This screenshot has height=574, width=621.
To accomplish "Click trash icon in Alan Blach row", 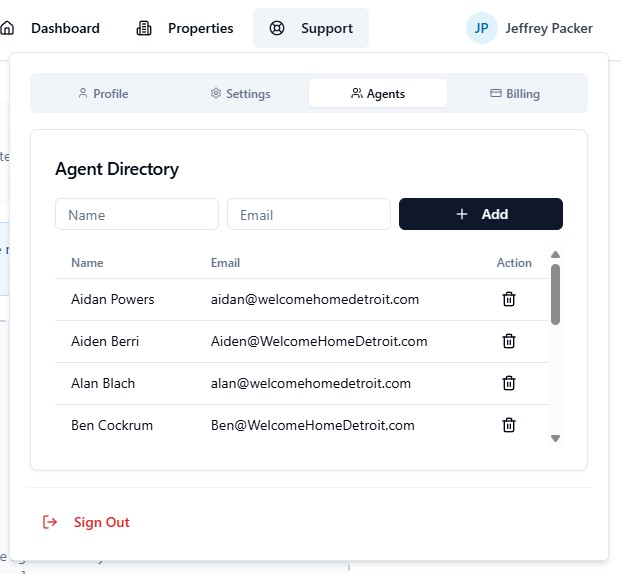I will coord(509,383).
